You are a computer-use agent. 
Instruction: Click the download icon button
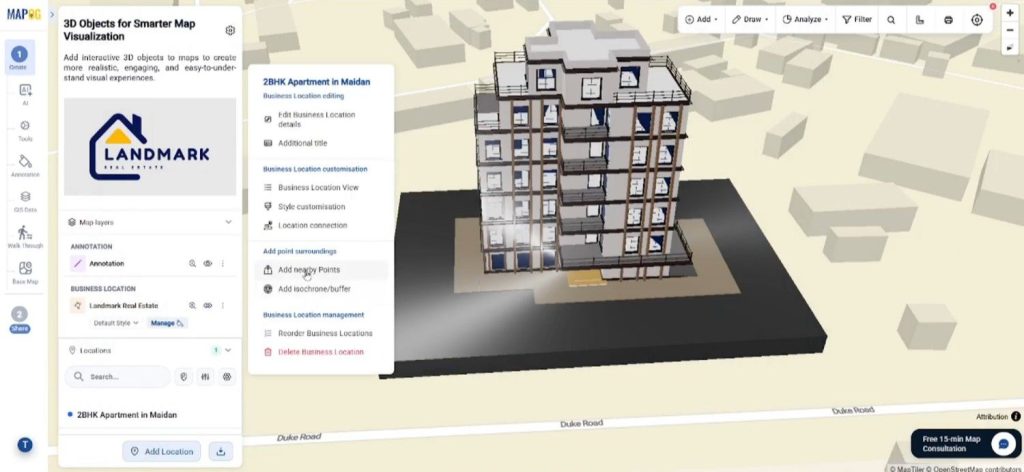[x=221, y=451]
